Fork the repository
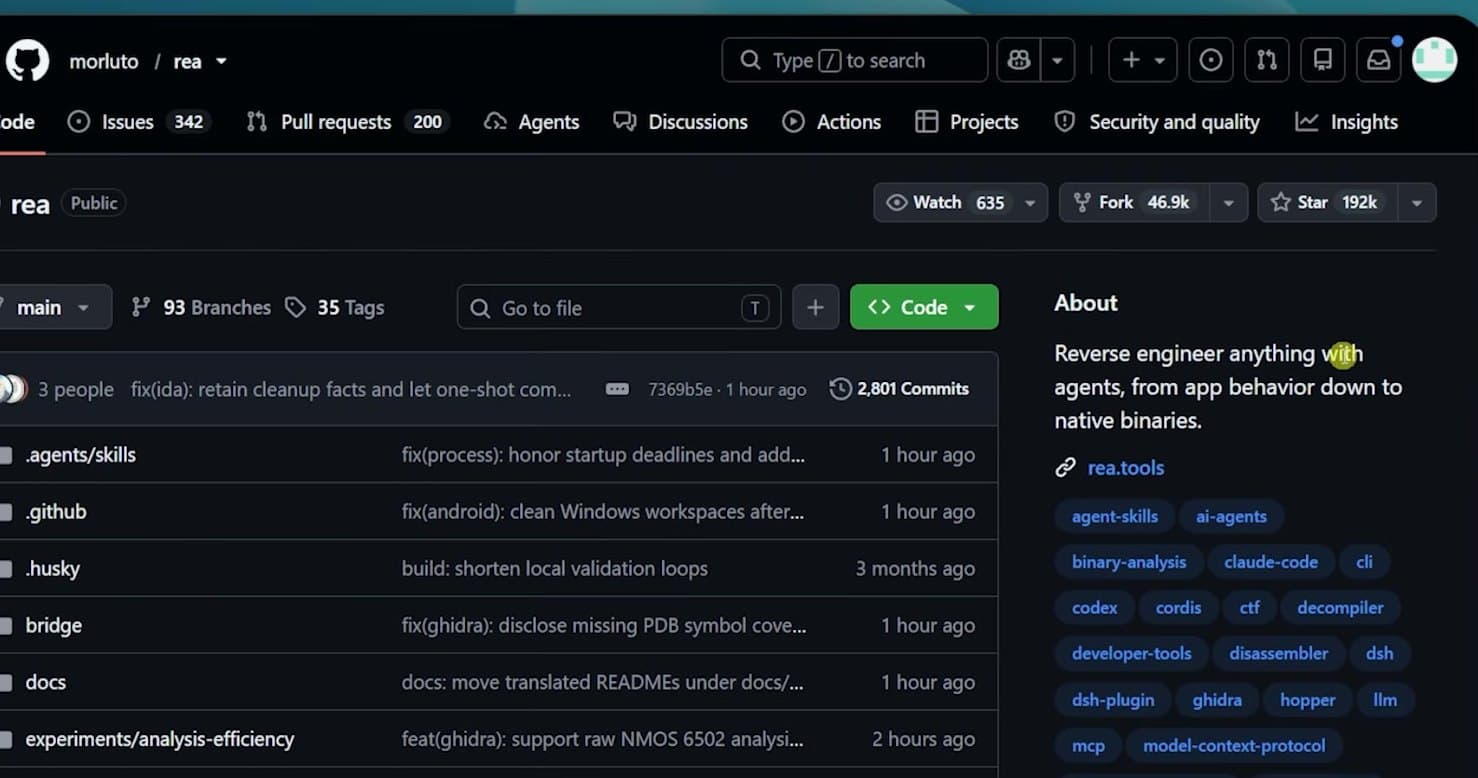 click(x=1134, y=203)
